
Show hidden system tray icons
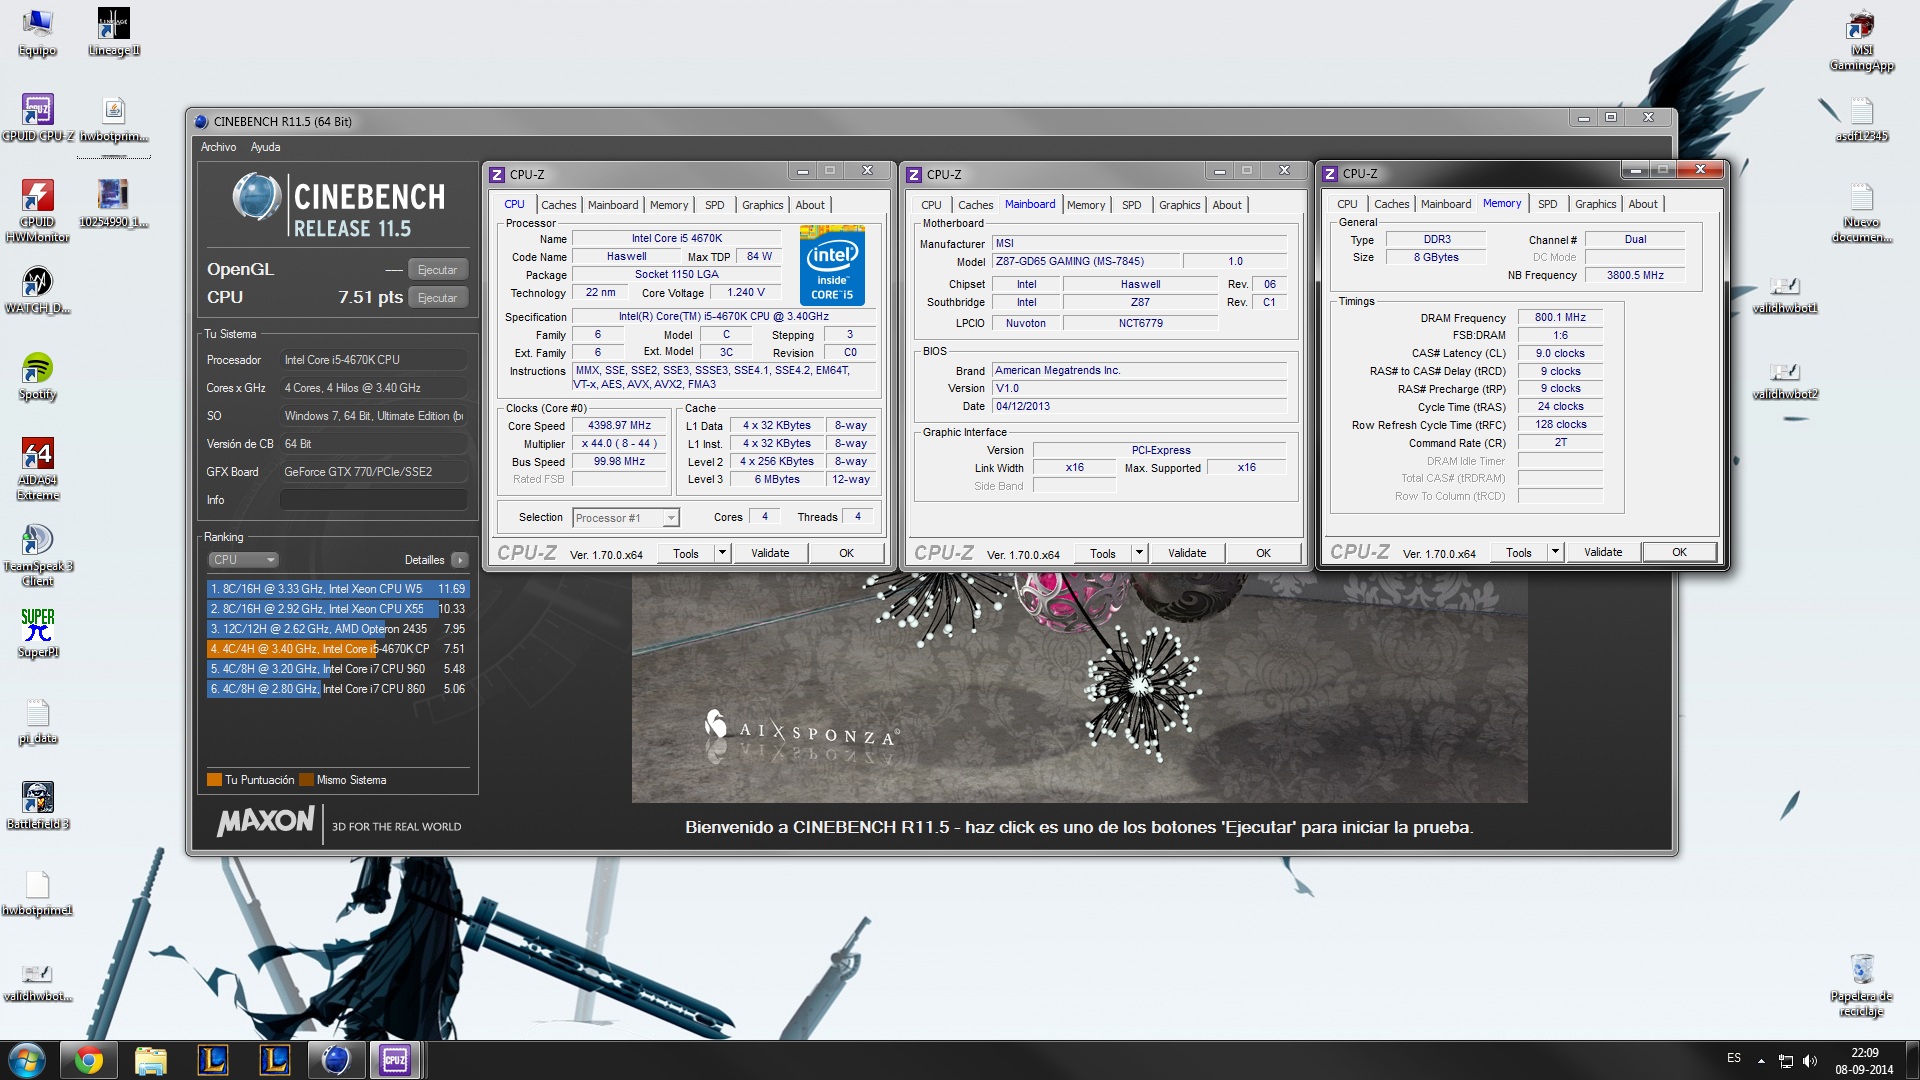(1761, 1060)
